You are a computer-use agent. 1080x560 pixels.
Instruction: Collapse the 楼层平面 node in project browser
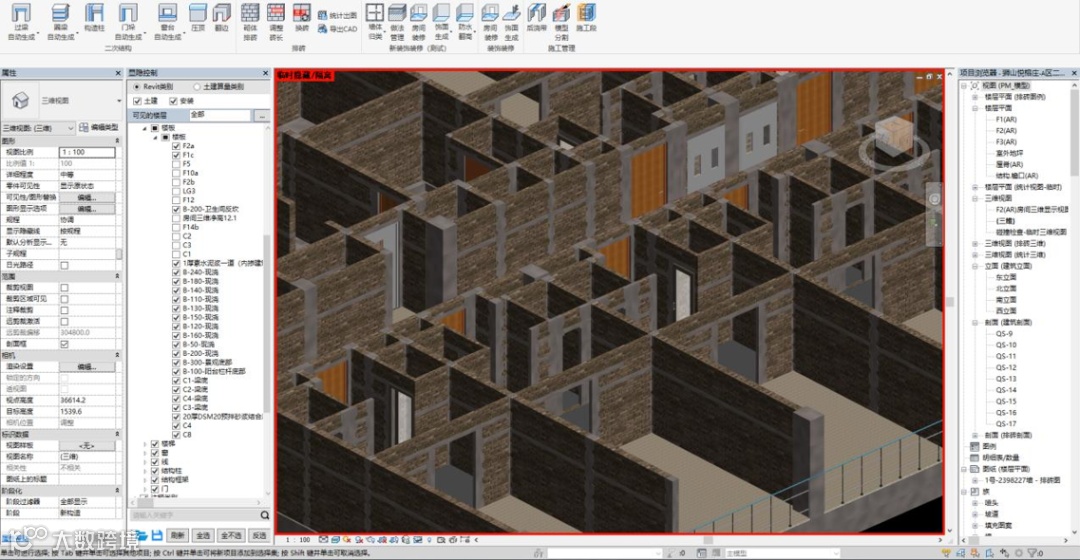pyautogui.click(x=975, y=108)
